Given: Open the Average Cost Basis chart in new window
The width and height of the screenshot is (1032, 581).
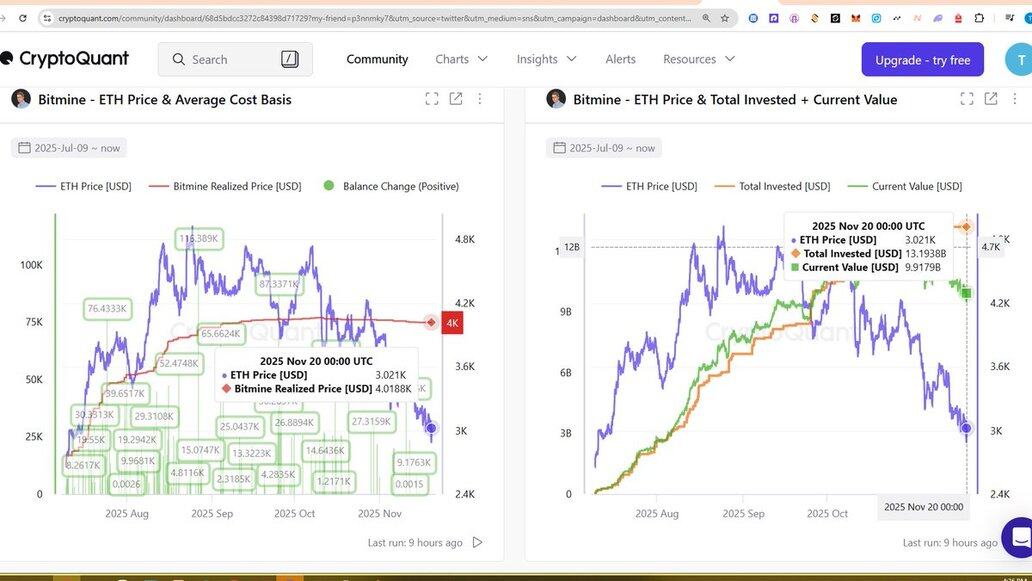Looking at the screenshot, I should (456, 99).
